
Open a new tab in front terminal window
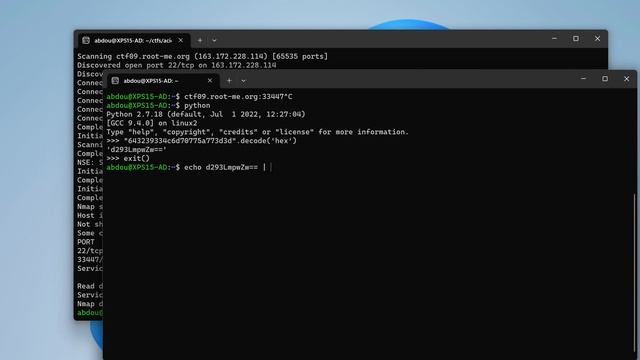point(229,81)
